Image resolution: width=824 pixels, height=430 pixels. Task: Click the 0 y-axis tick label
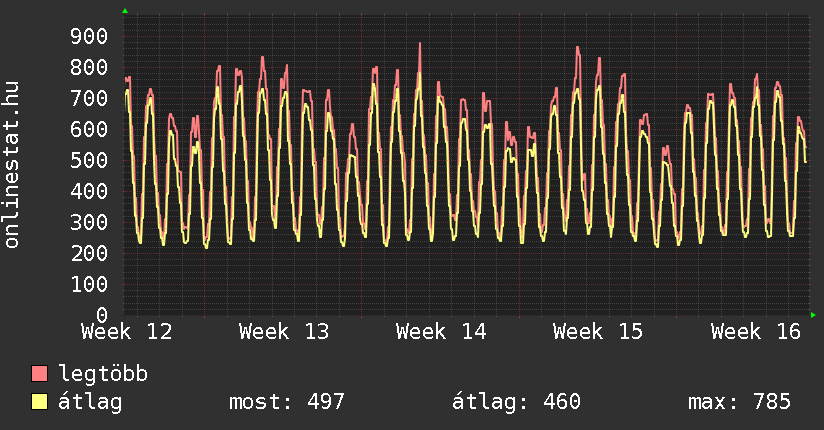click(101, 315)
